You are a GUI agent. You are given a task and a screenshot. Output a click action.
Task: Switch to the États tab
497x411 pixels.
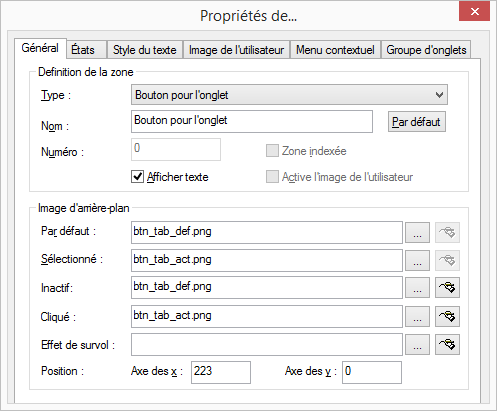click(x=83, y=50)
